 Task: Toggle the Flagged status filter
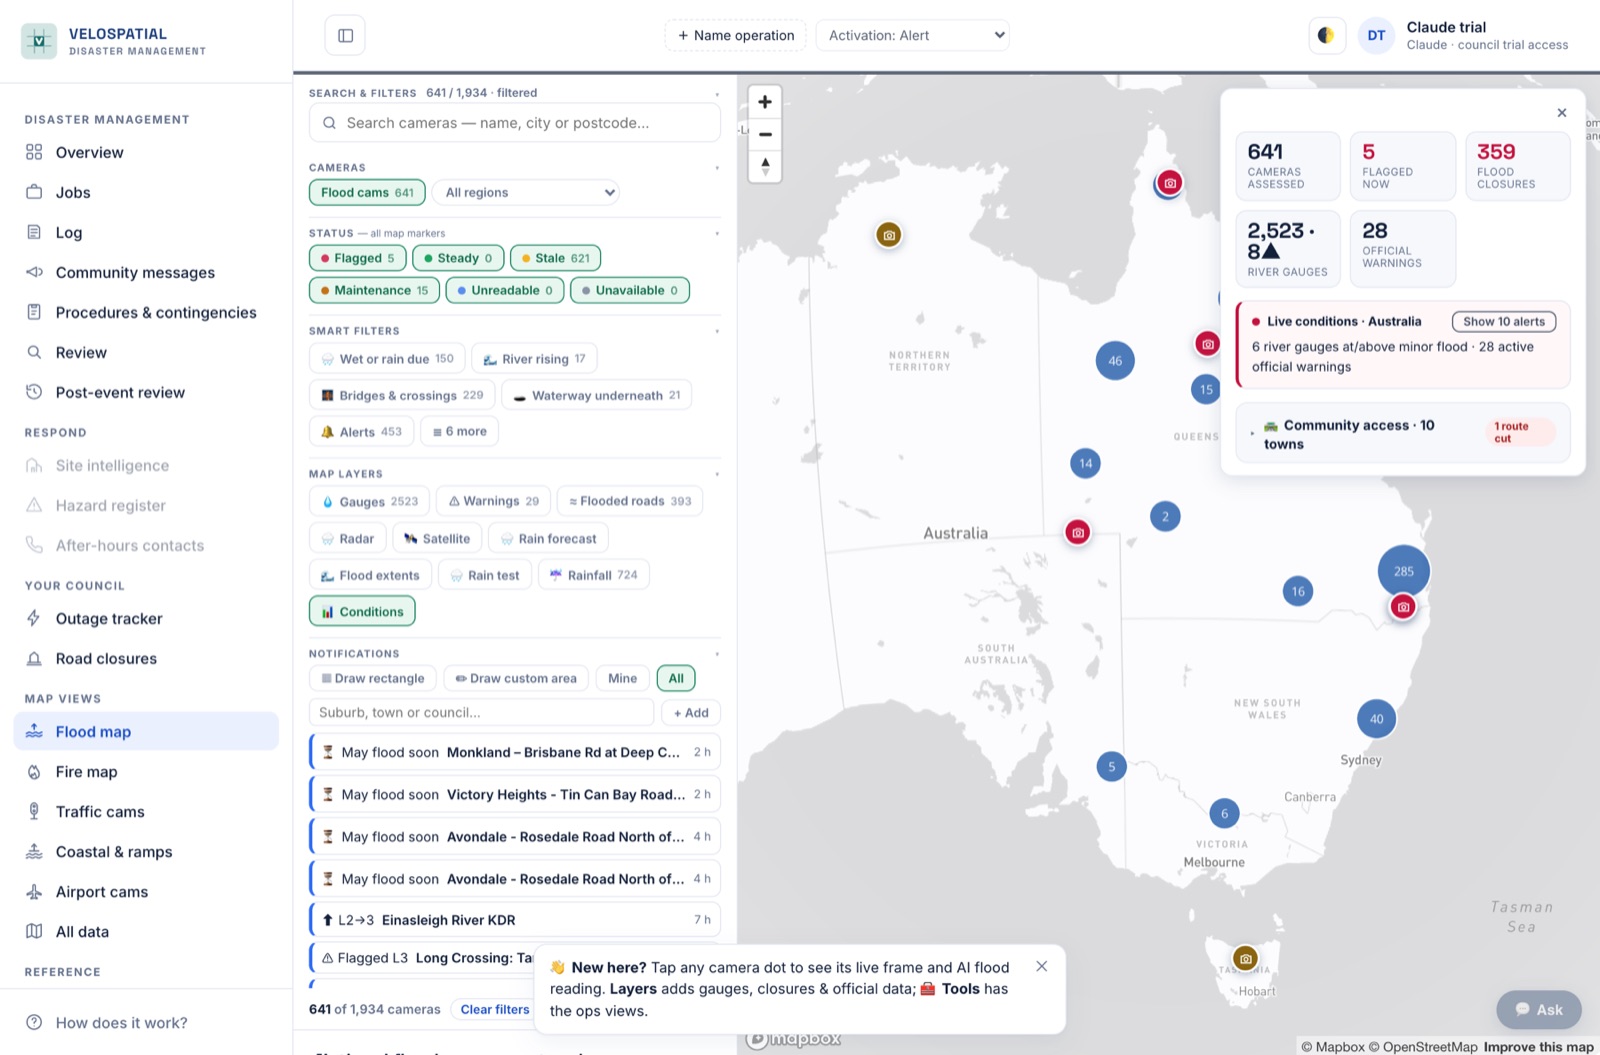(x=358, y=258)
